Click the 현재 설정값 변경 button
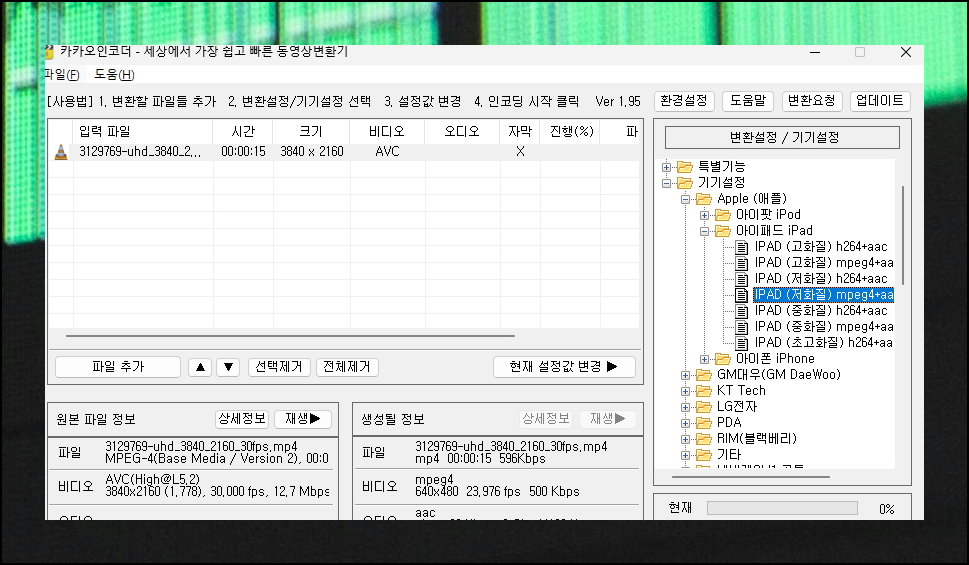Viewport: 969px width, 565px height. (x=564, y=367)
